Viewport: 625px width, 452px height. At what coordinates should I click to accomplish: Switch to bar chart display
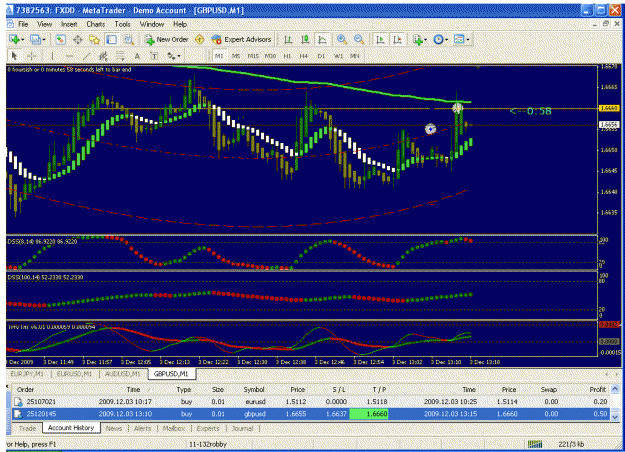[x=288, y=39]
